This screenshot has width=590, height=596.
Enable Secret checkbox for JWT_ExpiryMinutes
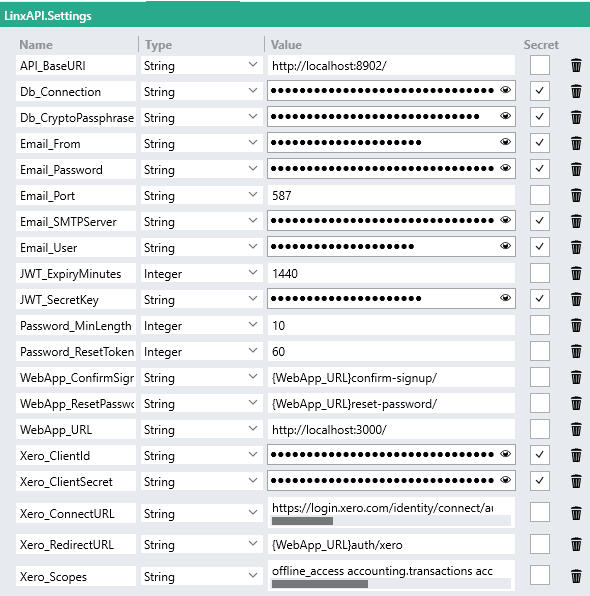tap(539, 273)
